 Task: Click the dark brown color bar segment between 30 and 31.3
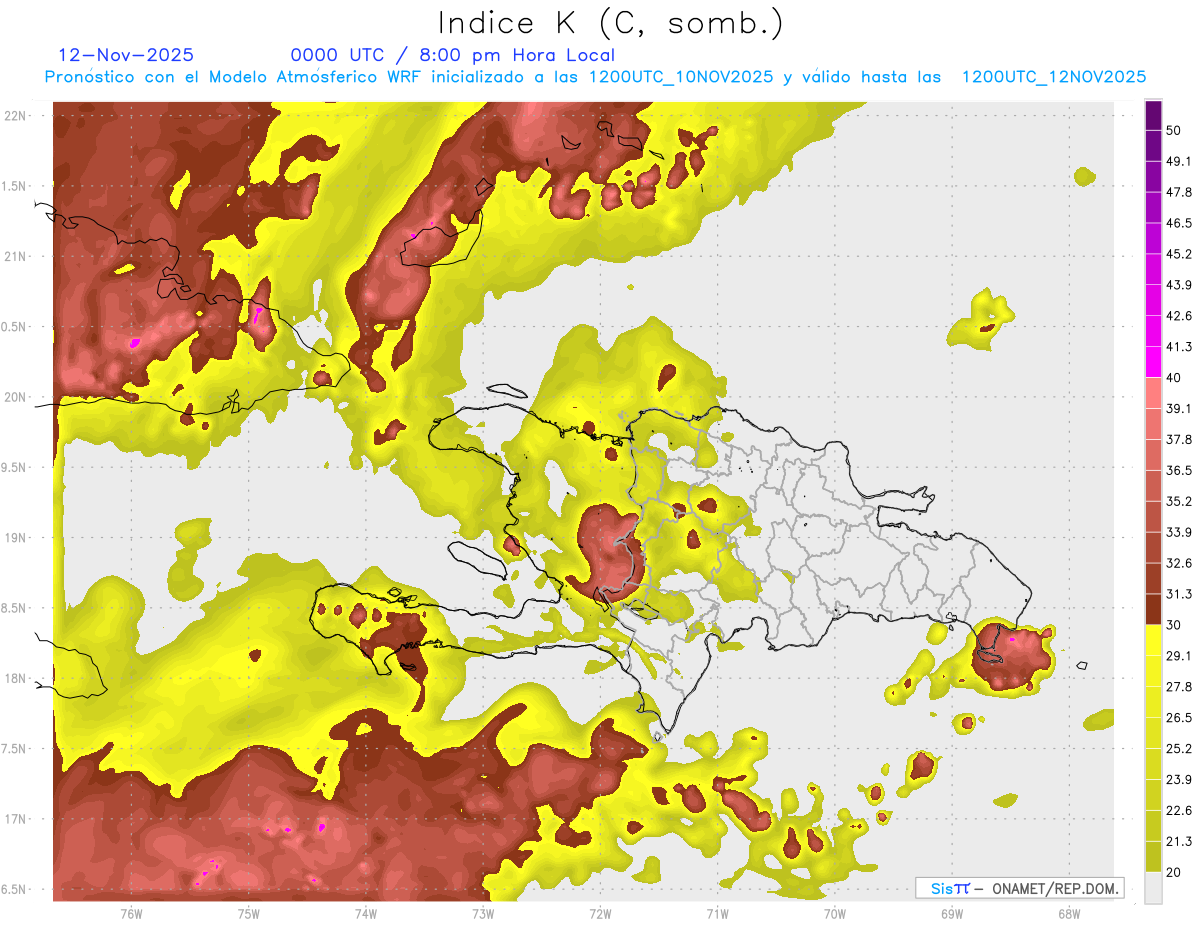pyautogui.click(x=1153, y=610)
